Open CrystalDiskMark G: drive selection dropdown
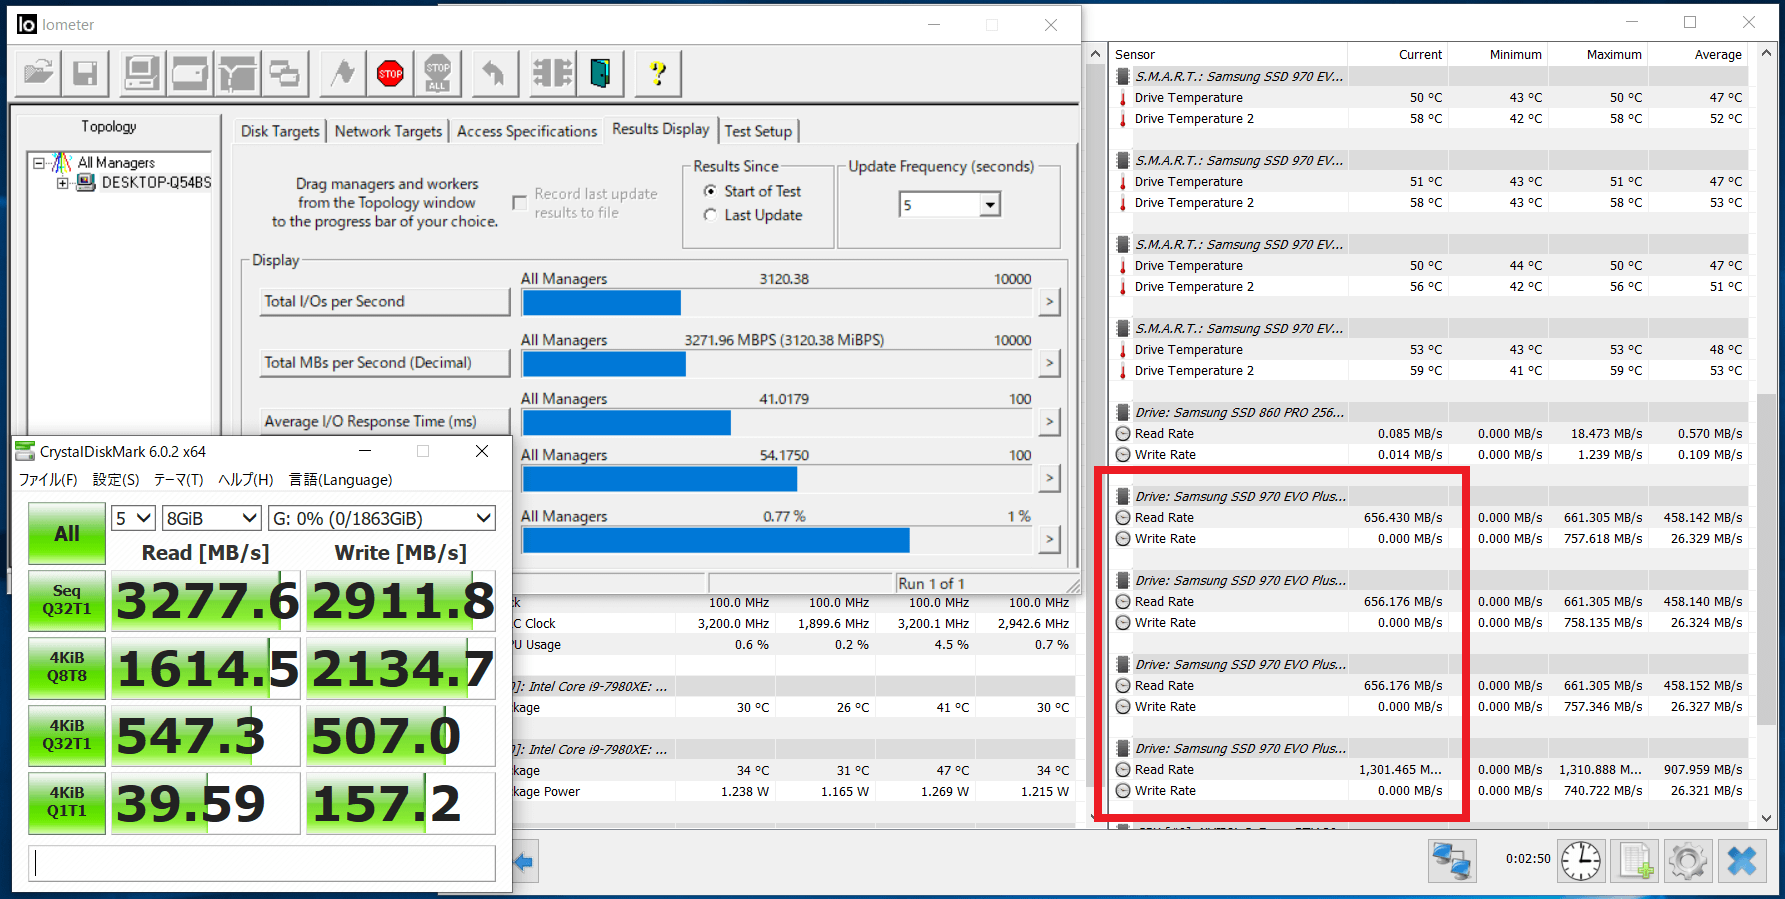This screenshot has height=899, width=1785. [382, 518]
